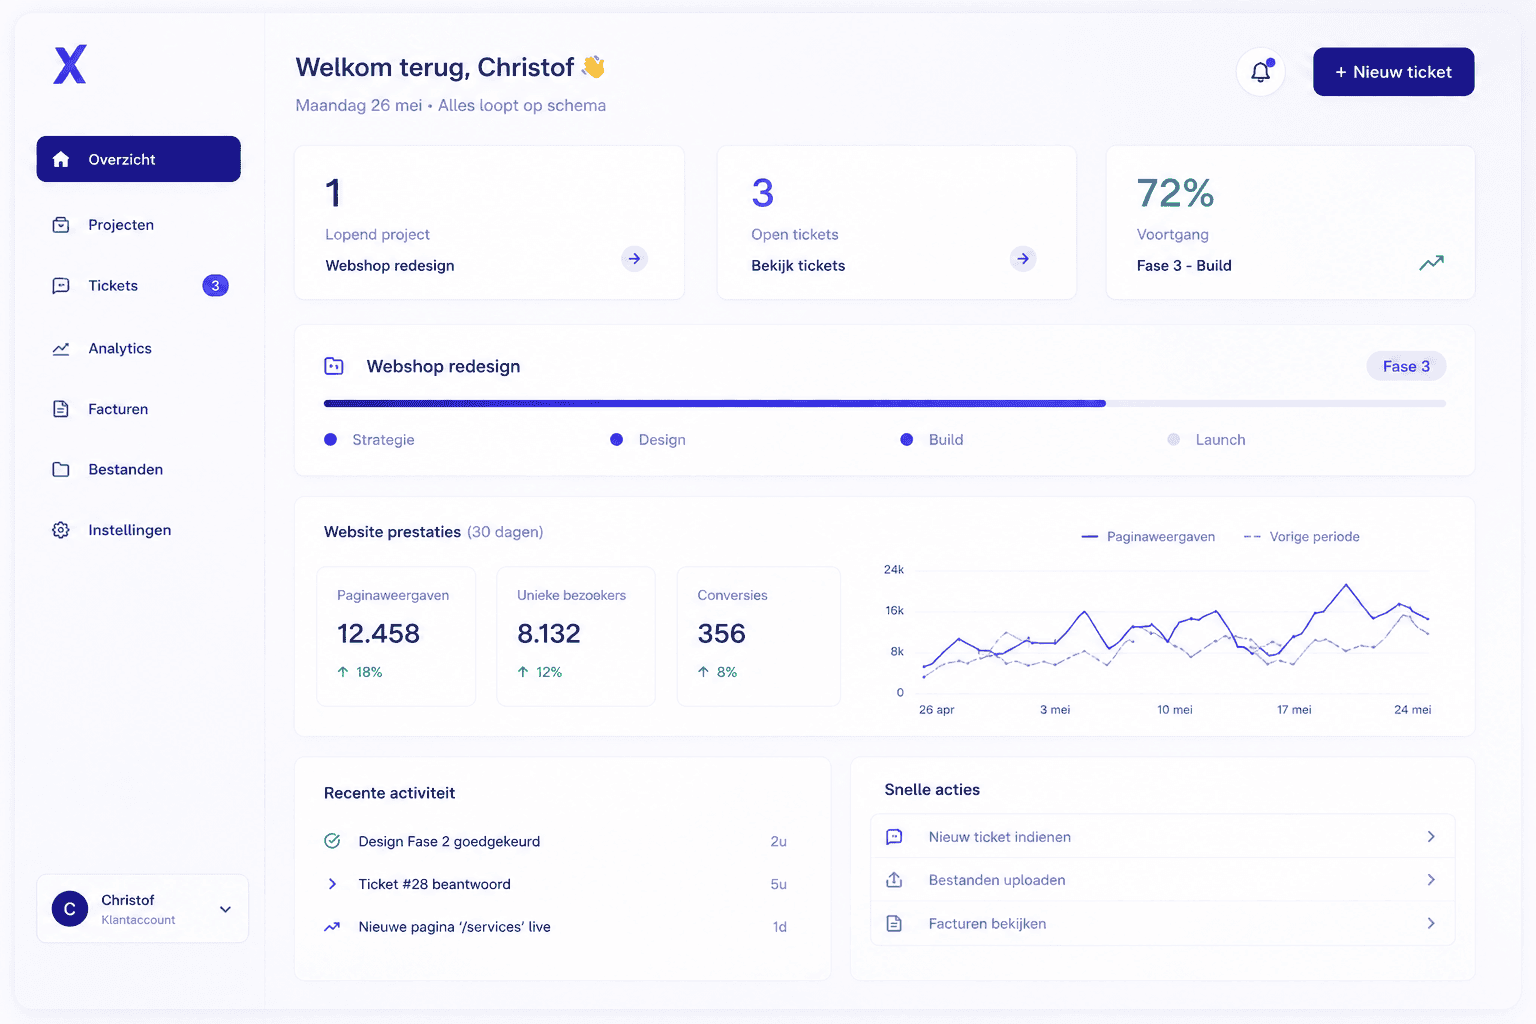
Task: Click the 72% progress value
Action: 1175,193
